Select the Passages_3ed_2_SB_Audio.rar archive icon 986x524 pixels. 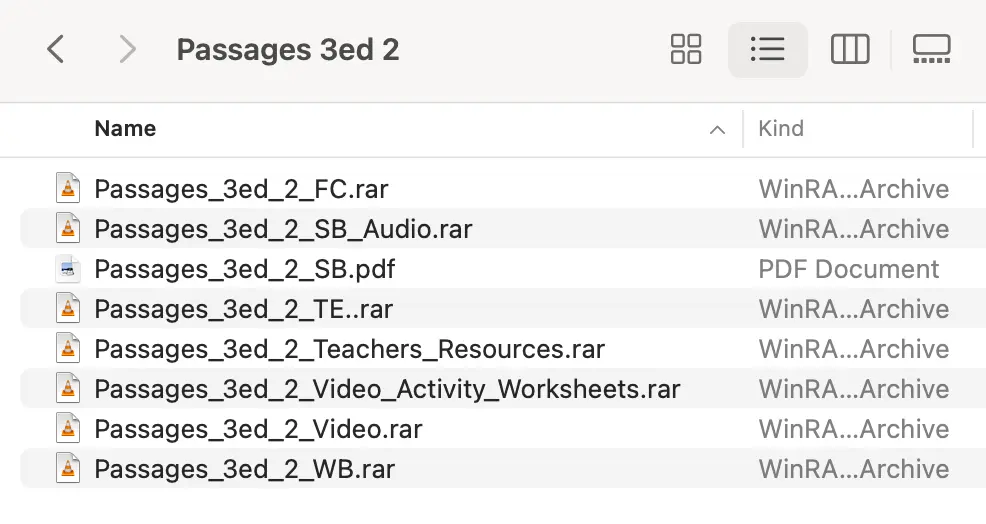(68, 228)
